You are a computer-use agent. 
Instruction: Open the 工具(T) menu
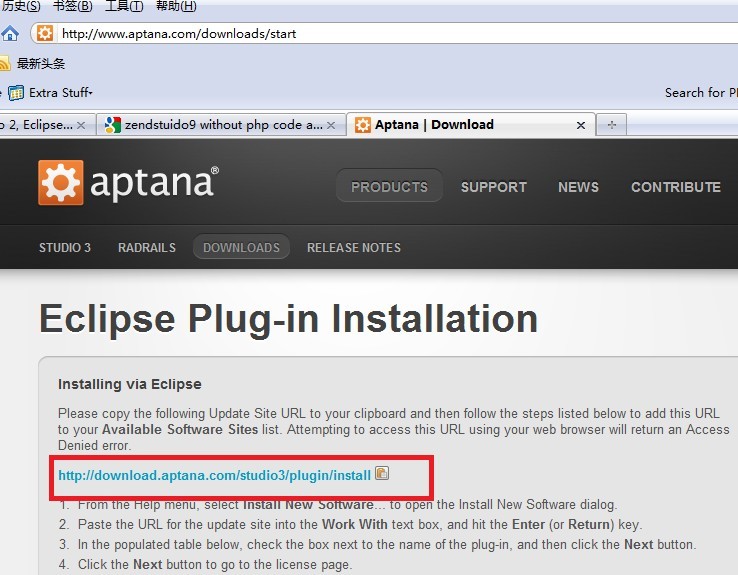point(124,6)
